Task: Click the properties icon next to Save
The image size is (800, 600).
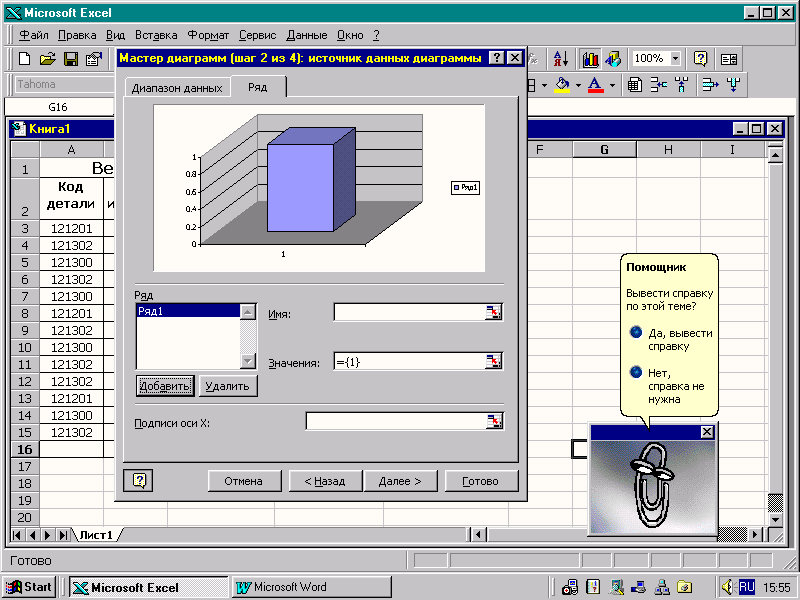Action: [93, 59]
